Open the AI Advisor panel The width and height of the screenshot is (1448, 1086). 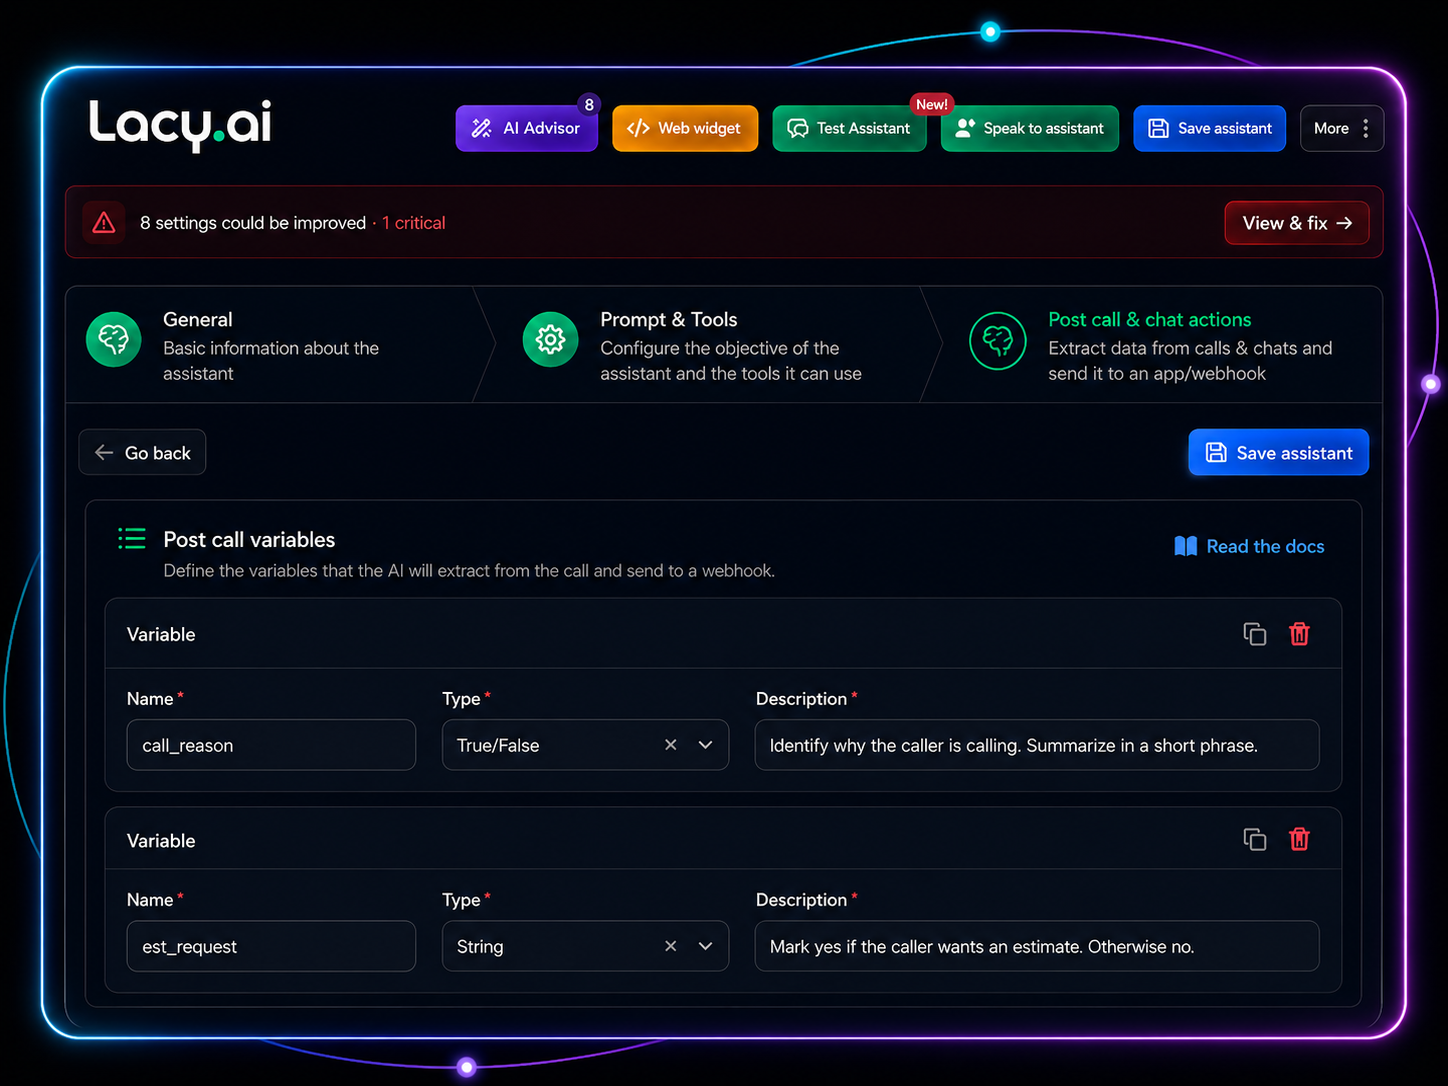(526, 128)
